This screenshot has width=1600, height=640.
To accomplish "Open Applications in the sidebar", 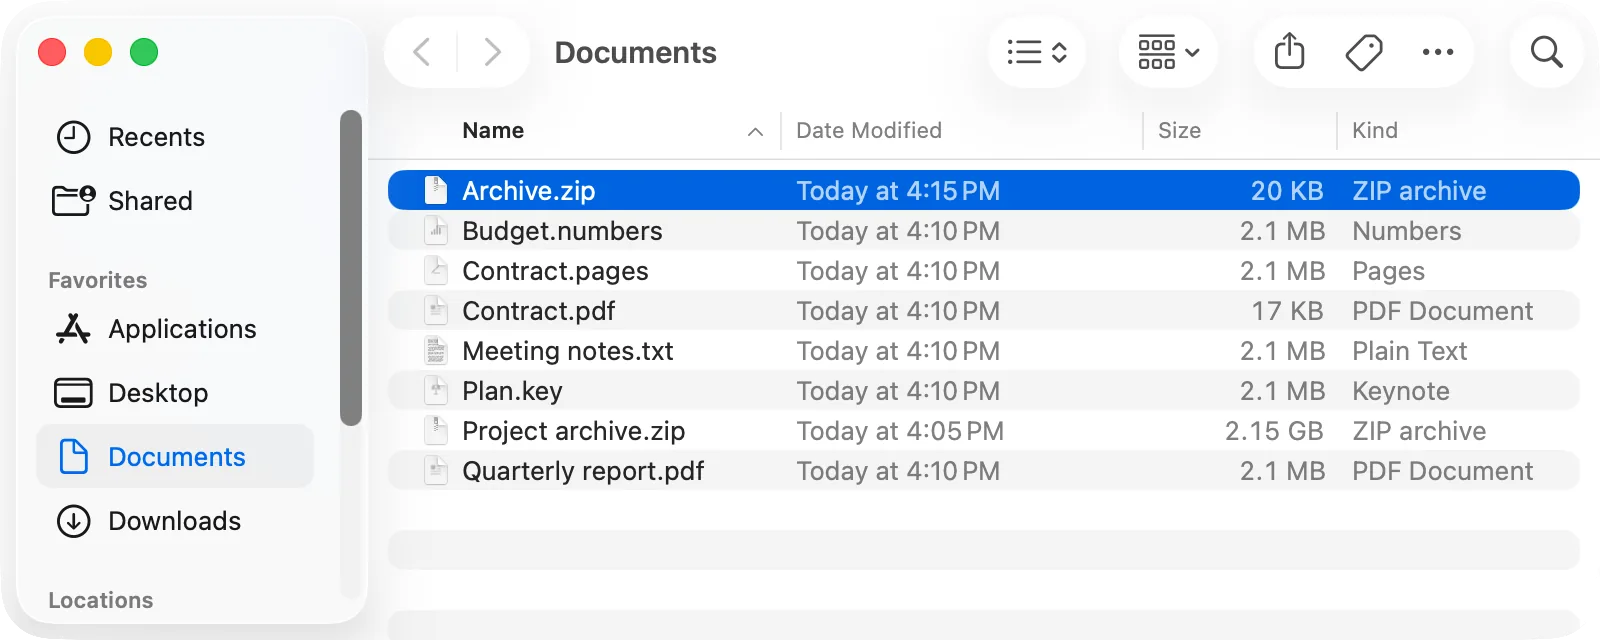I will tap(175, 329).
